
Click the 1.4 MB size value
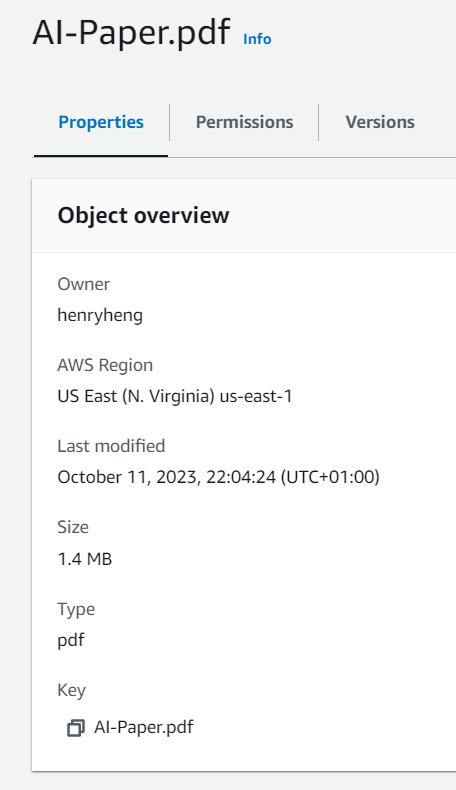click(85, 559)
